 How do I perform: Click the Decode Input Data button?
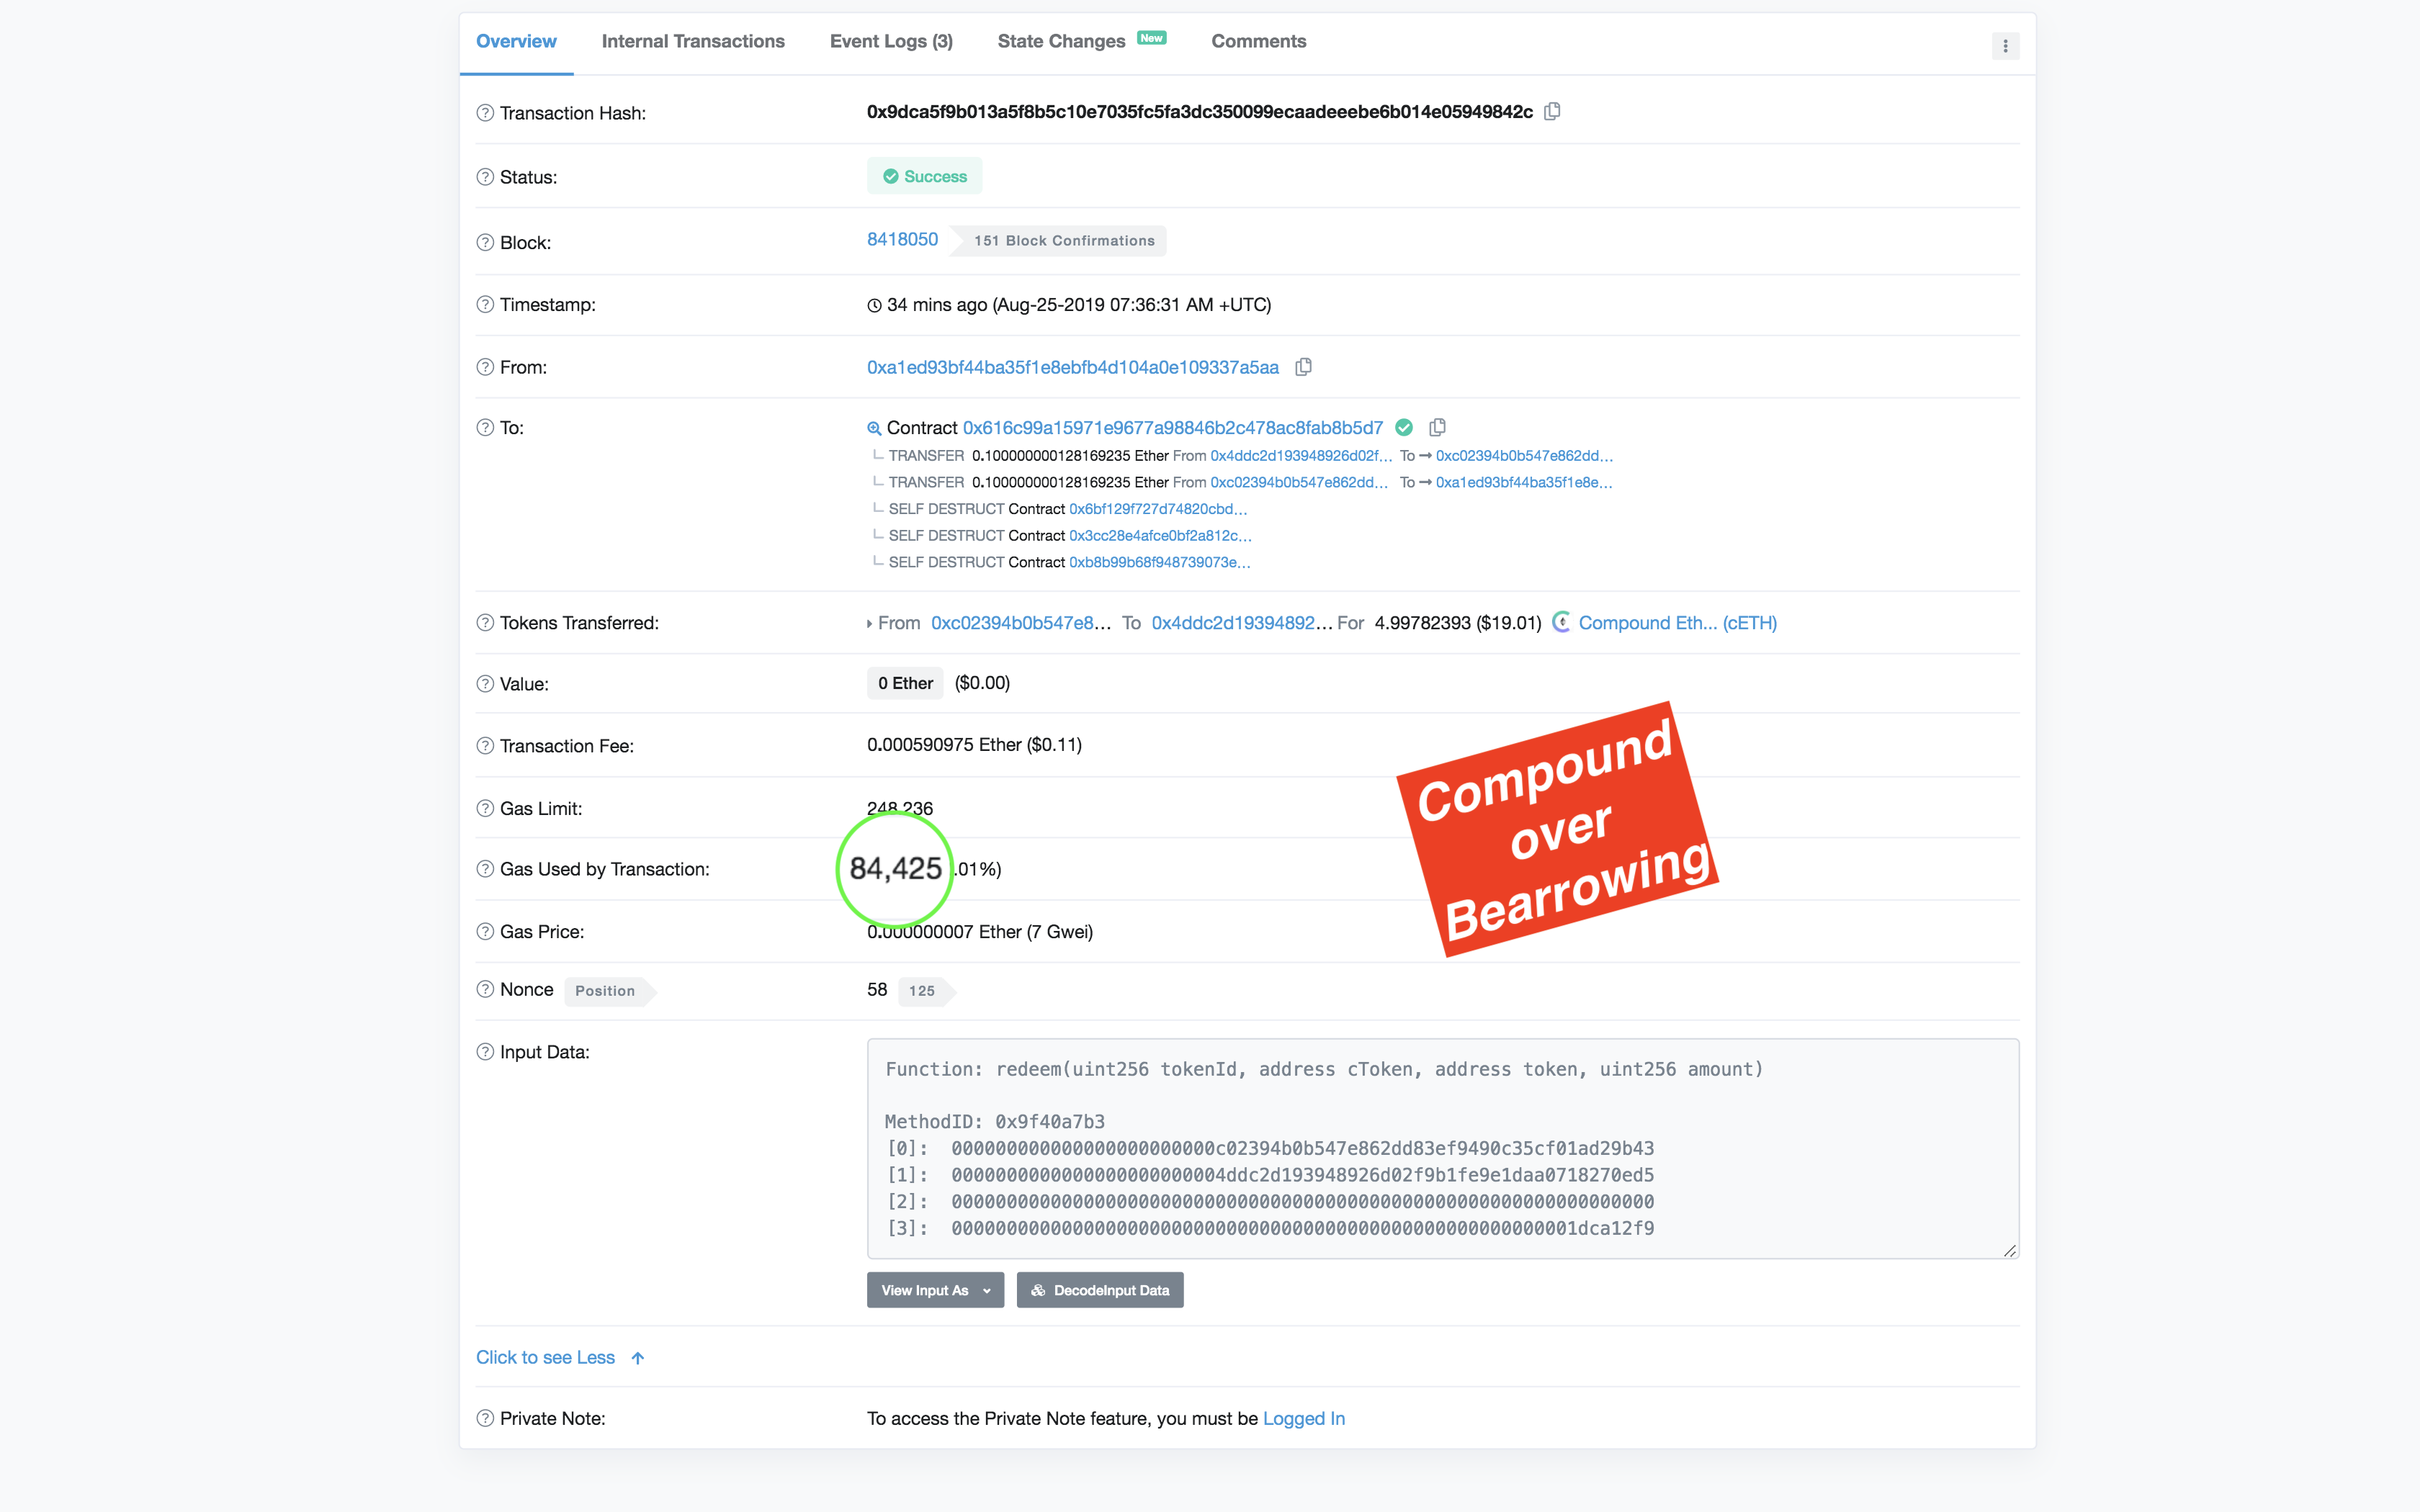pyautogui.click(x=1100, y=1290)
